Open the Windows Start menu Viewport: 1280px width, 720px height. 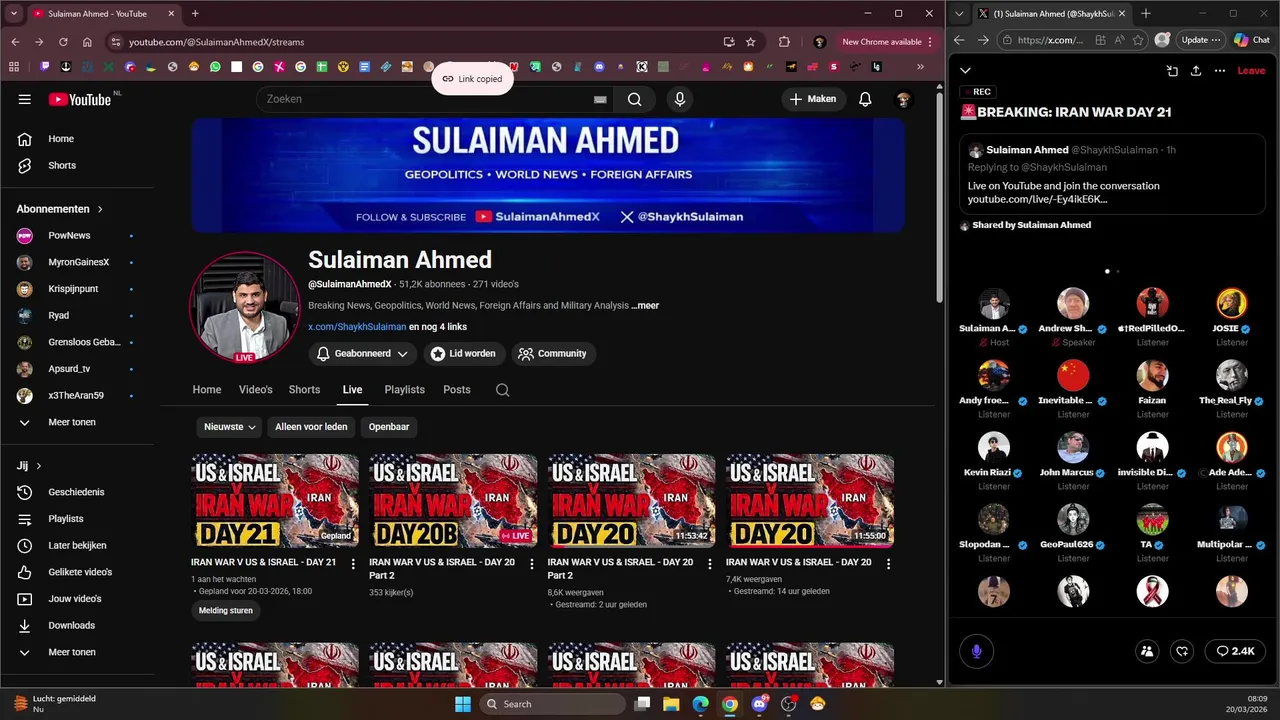462,704
